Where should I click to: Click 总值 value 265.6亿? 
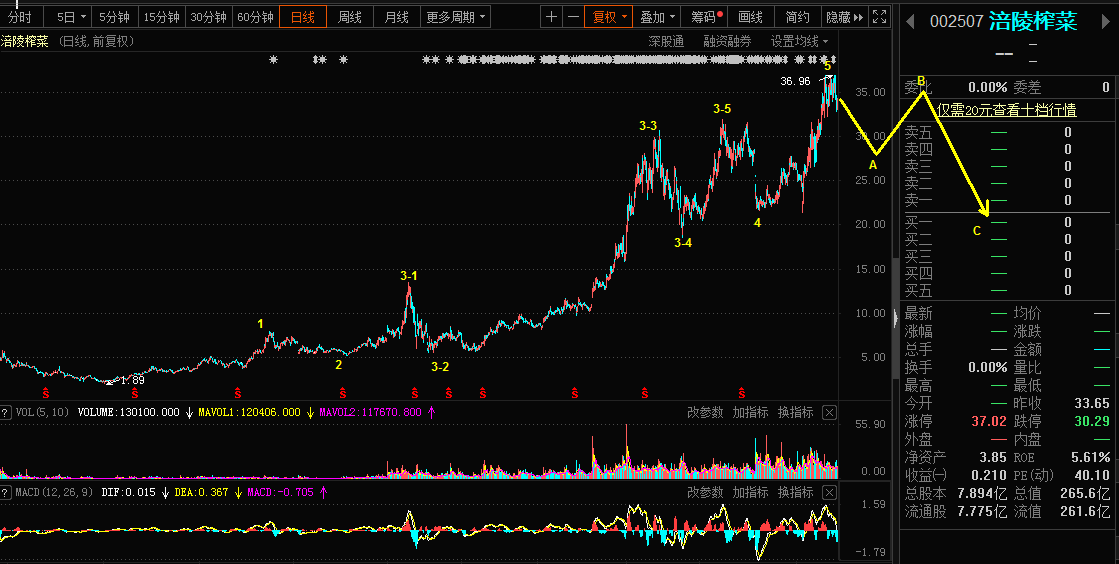[1085, 493]
